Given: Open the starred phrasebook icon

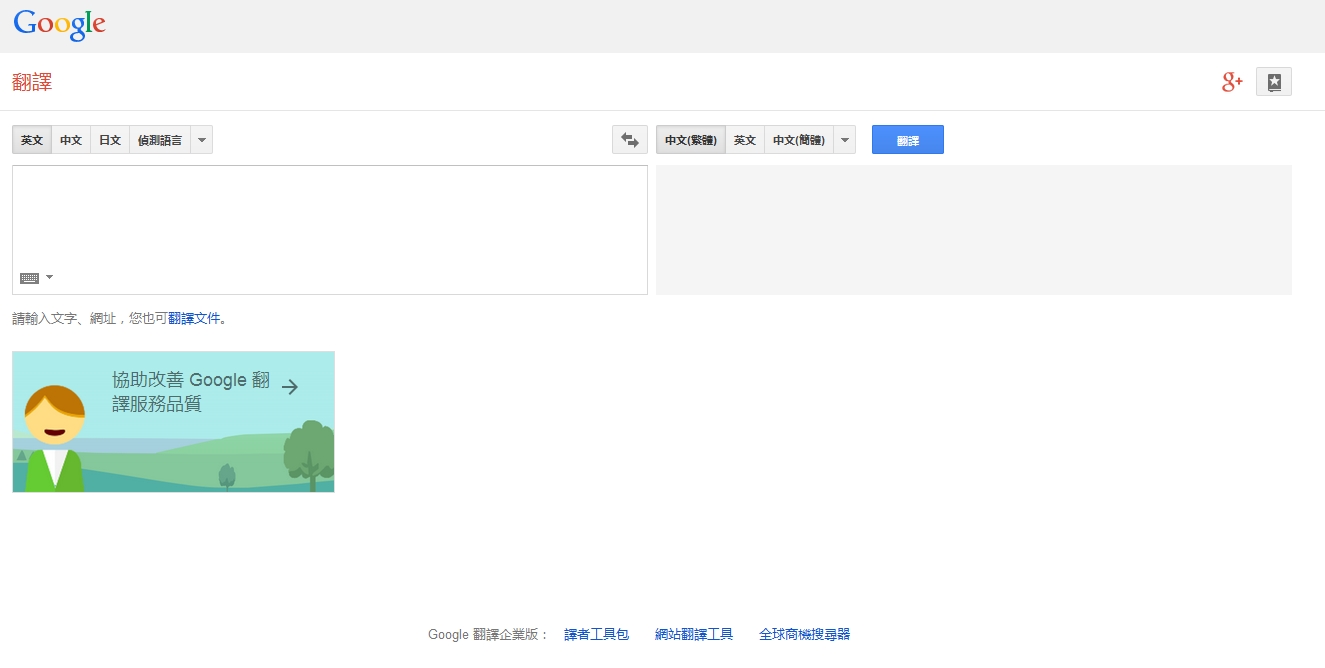Looking at the screenshot, I should [x=1274, y=82].
